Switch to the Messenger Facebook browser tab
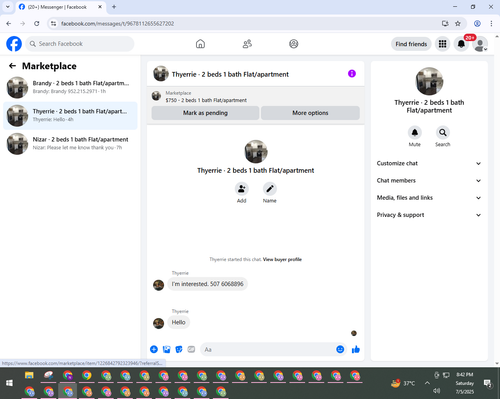 click(x=61, y=7)
